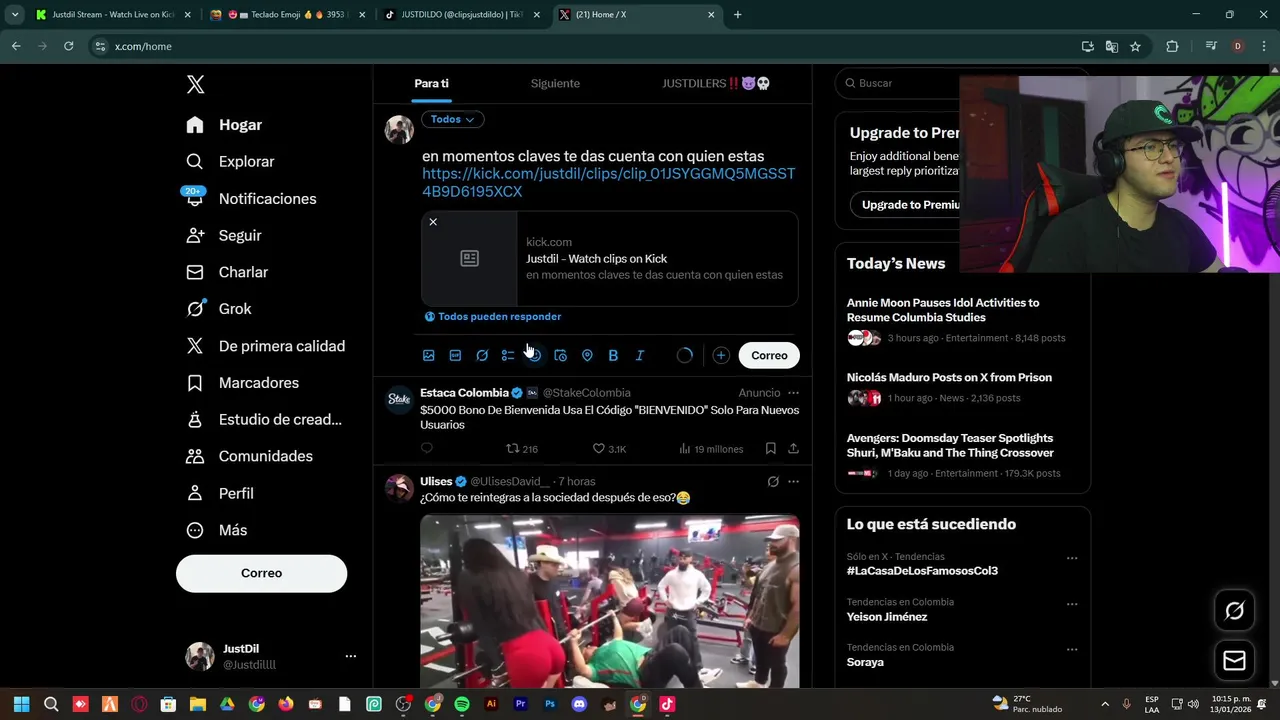
Task: Open Explorar in the sidebar
Action: point(230,161)
